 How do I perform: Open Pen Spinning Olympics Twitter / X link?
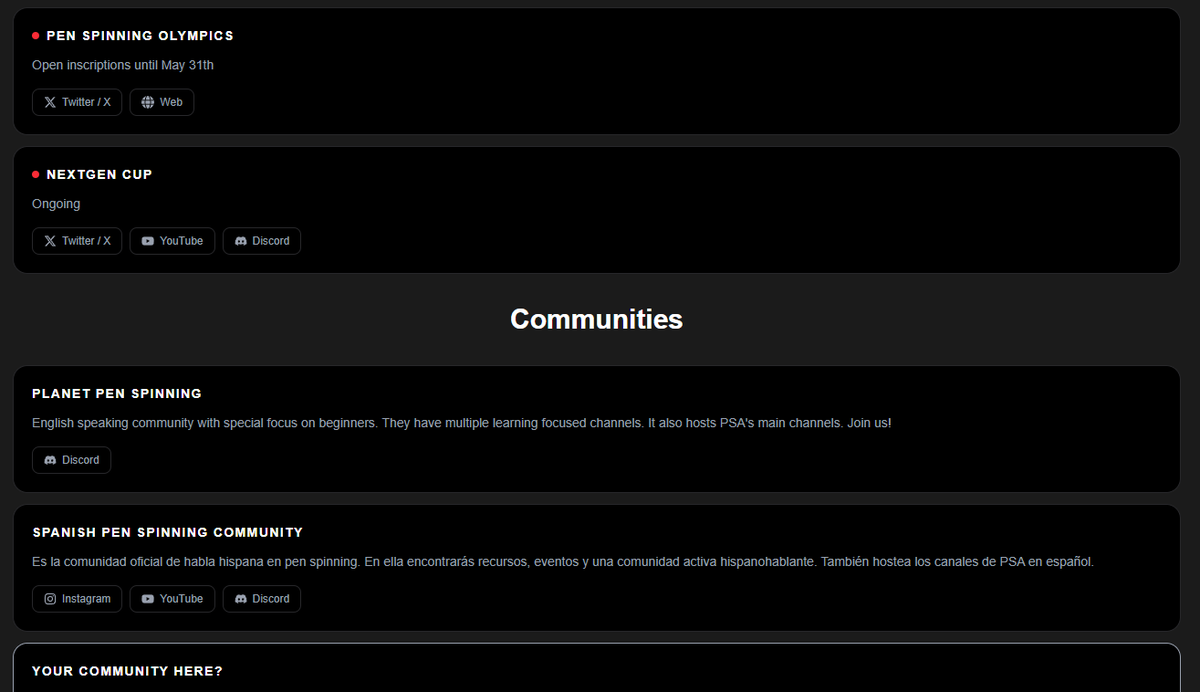pyautogui.click(x=77, y=102)
